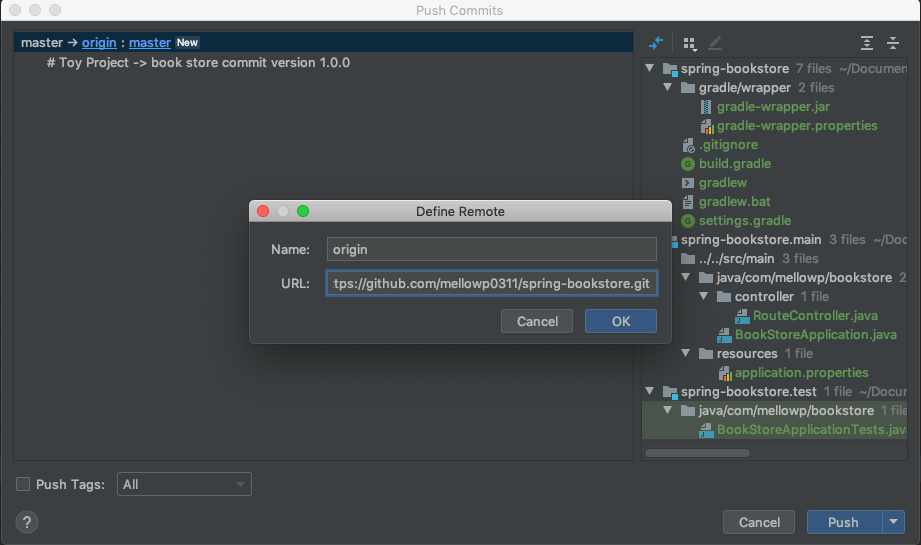
Task: Click the file tree horizontal scrollbar
Action: coord(697,453)
